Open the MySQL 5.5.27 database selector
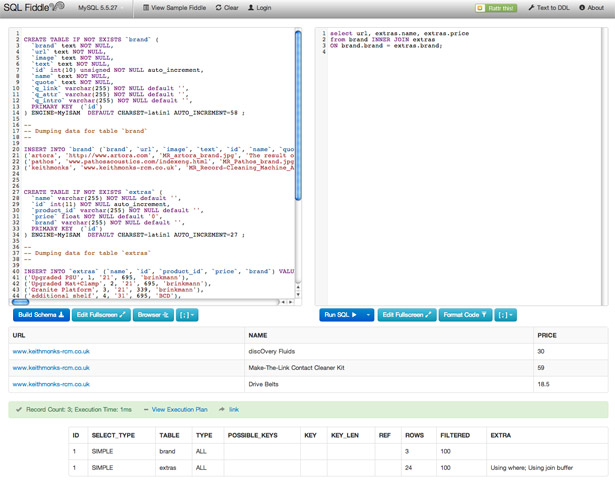This screenshot has width=615, height=483. pyautogui.click(x=98, y=8)
